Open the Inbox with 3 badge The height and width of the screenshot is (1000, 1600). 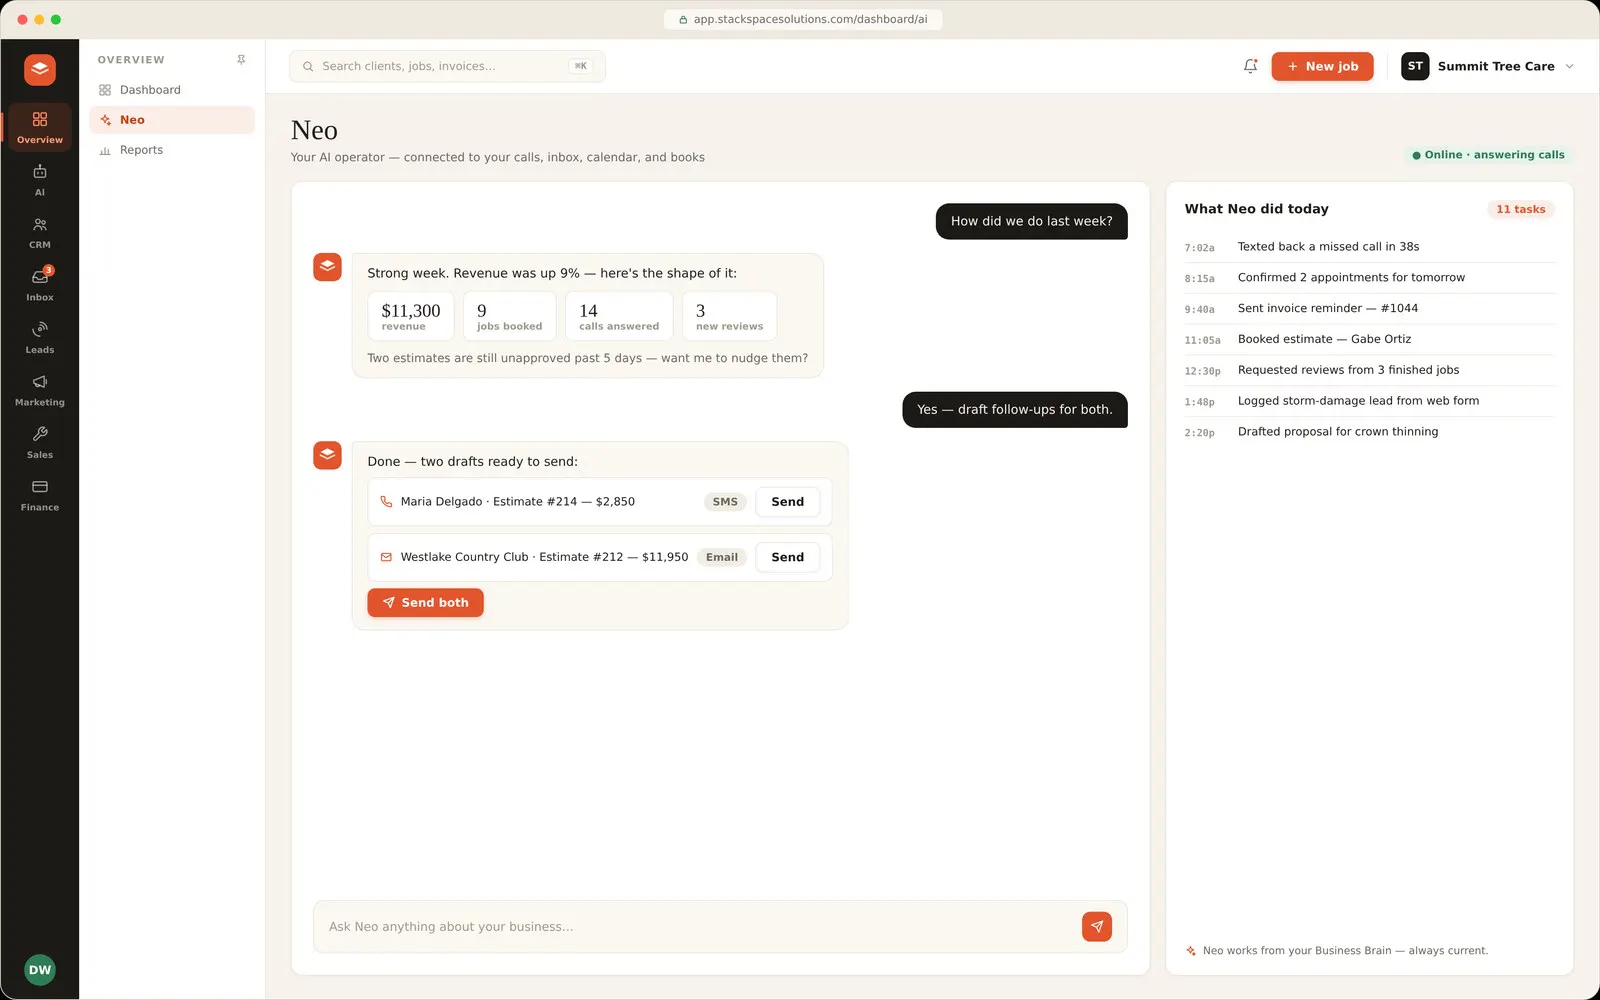[x=40, y=285]
